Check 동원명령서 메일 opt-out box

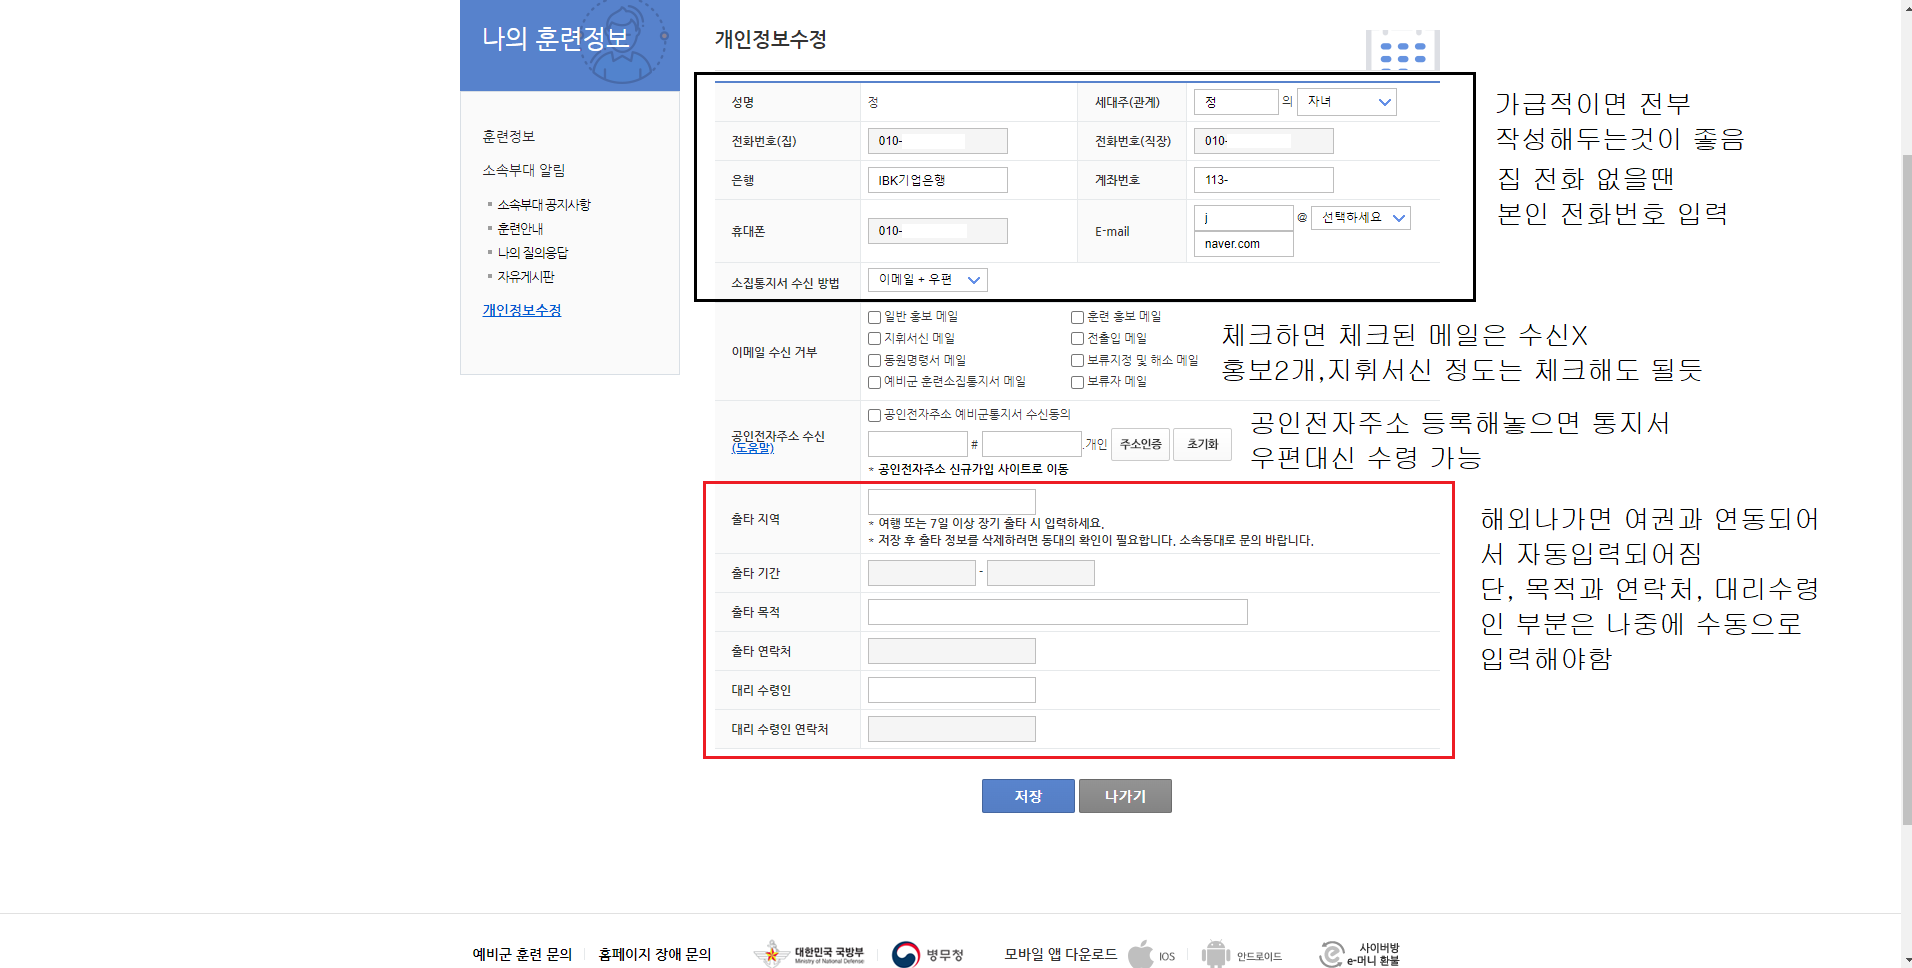[x=874, y=361]
